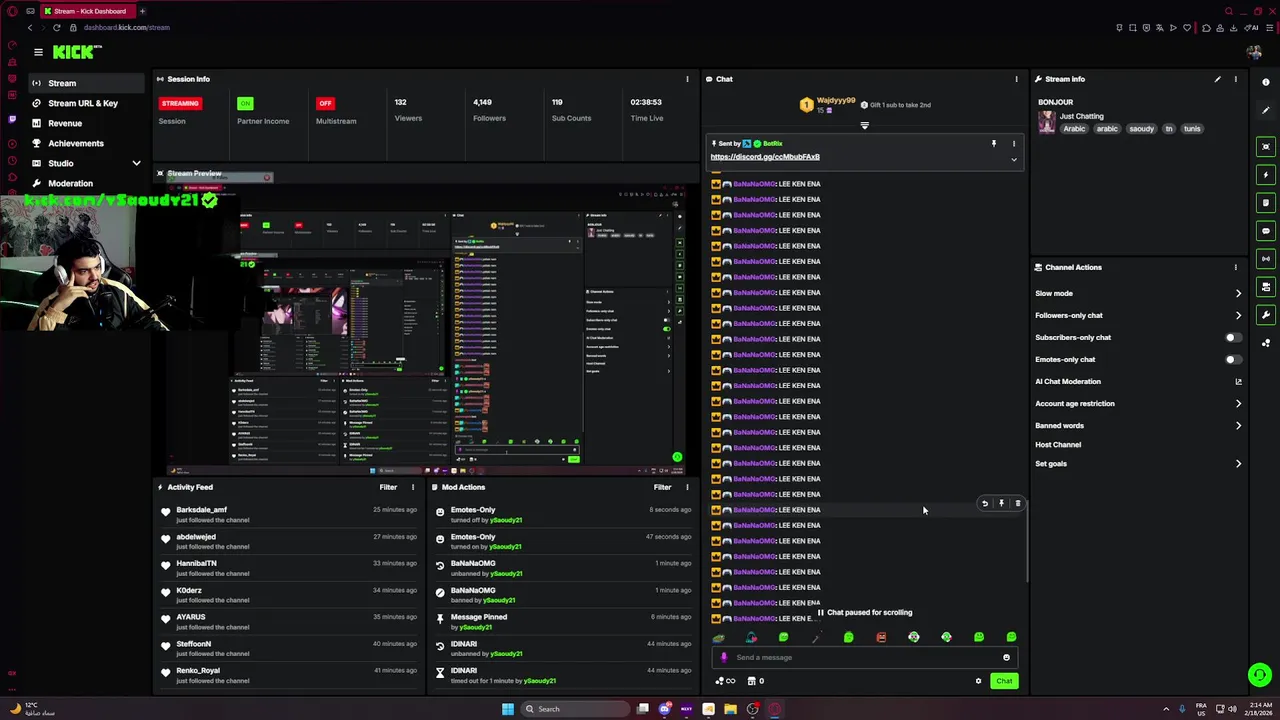Go to the Revenue page

point(65,123)
